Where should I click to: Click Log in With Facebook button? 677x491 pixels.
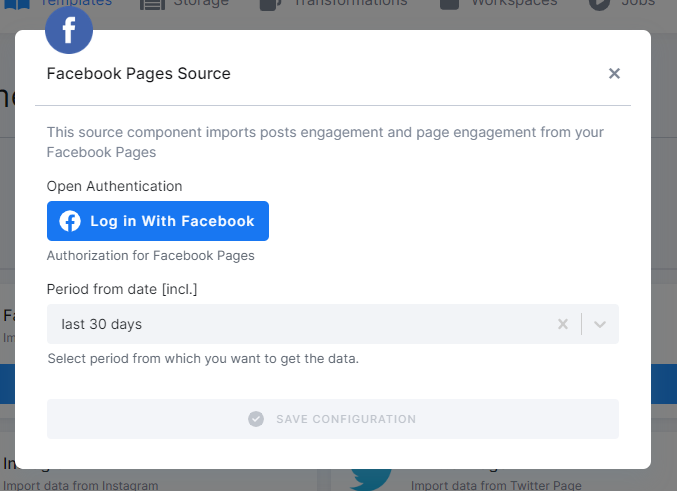[x=158, y=221]
